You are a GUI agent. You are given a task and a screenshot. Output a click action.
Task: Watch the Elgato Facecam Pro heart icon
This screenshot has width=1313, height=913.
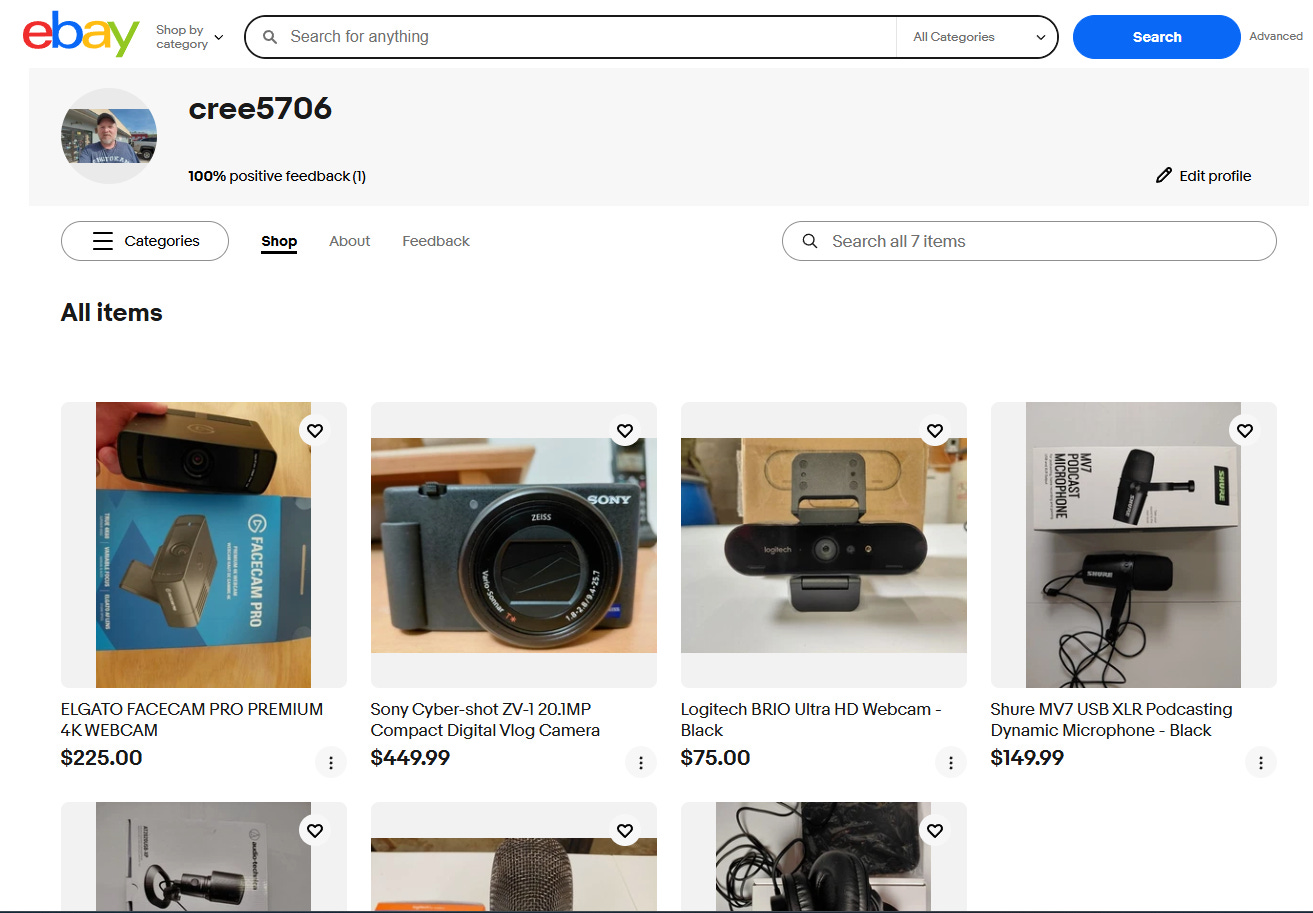click(315, 431)
